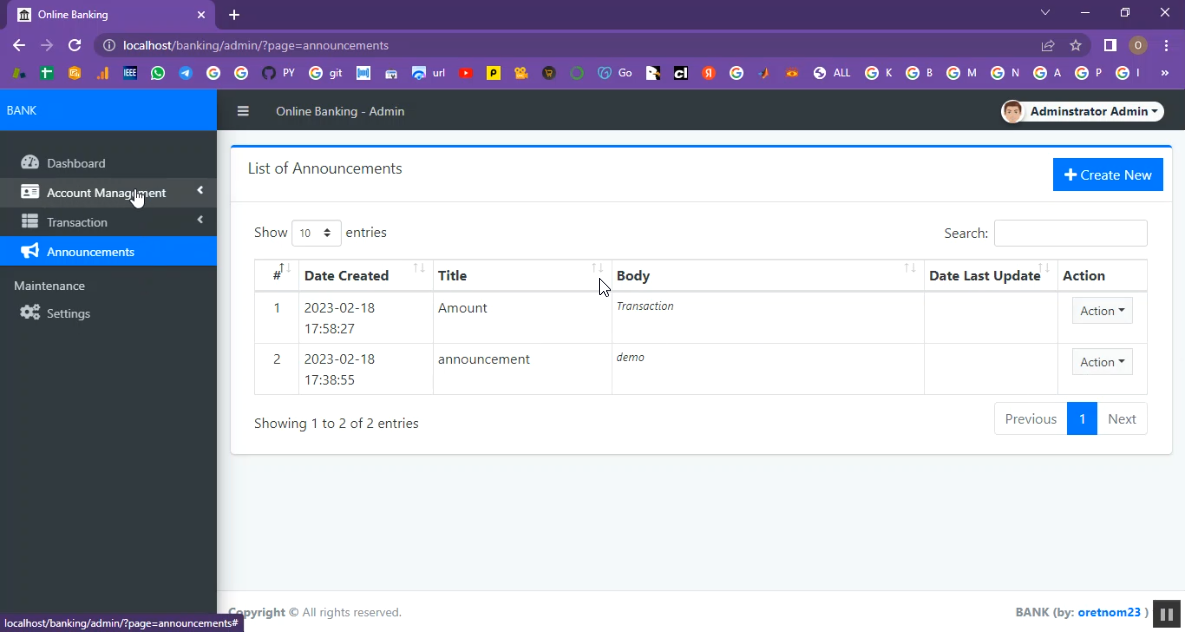The height and width of the screenshot is (632, 1185).
Task: Open the orange video camera bookmark
Action: 521,73
